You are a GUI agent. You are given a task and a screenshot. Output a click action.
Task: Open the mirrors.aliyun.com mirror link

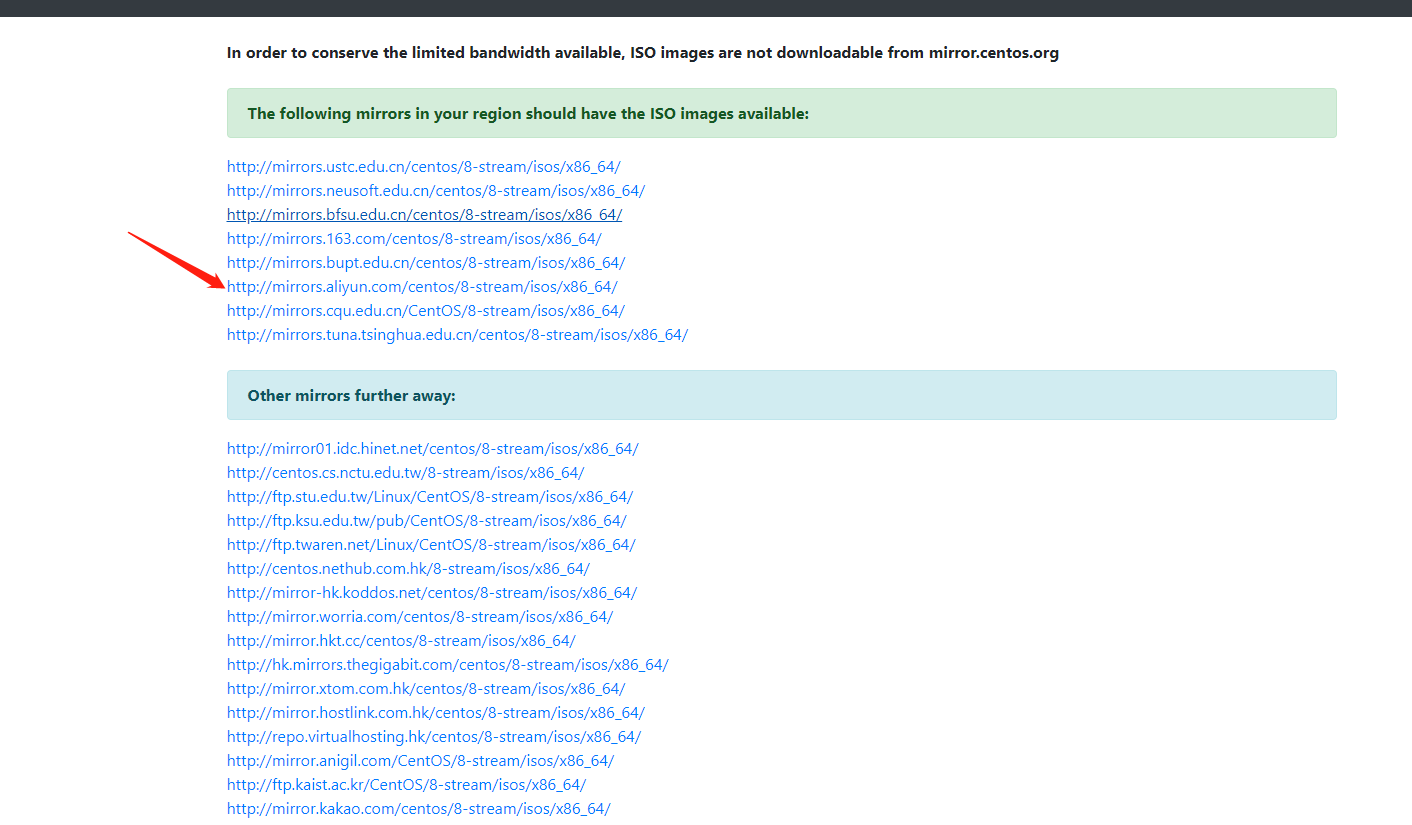tap(422, 287)
